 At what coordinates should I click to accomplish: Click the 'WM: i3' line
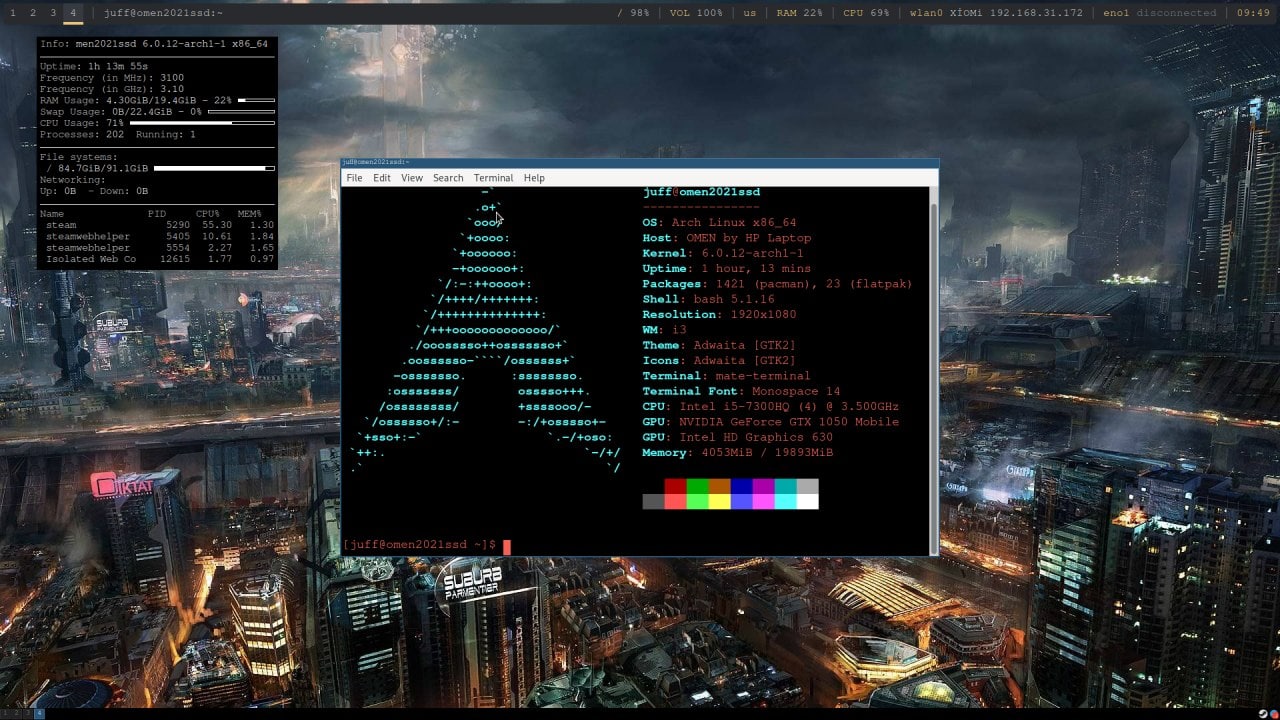coord(665,330)
